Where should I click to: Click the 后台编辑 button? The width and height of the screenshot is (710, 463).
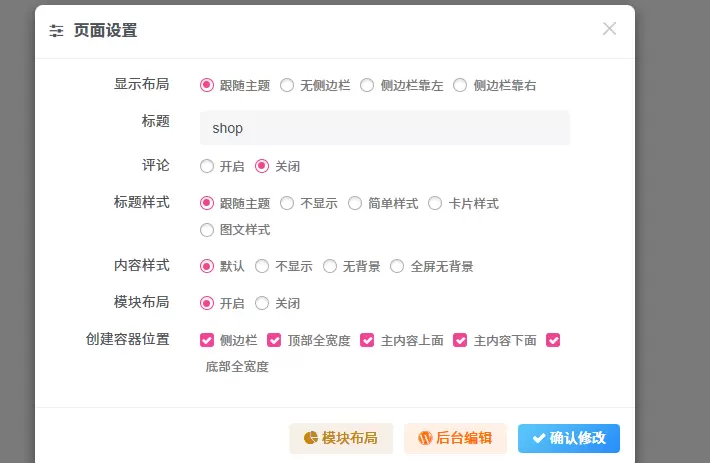tap(455, 438)
